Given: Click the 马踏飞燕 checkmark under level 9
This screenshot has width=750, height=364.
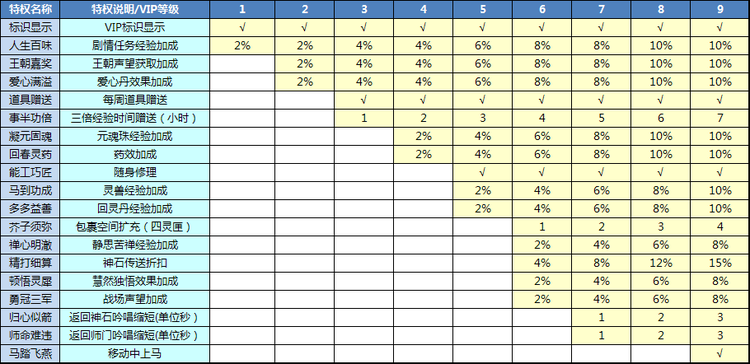Looking at the screenshot, I should (720, 354).
